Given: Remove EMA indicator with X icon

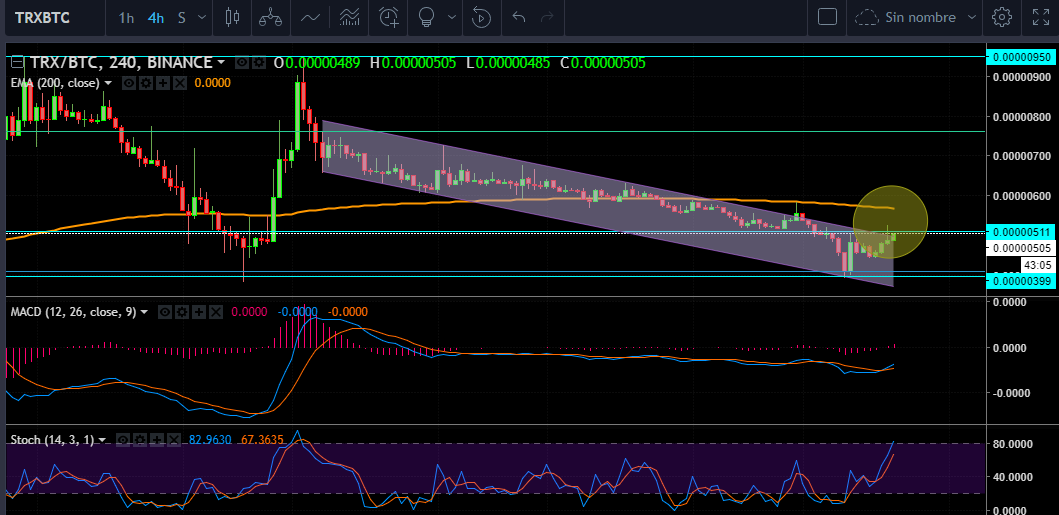Looking at the screenshot, I should 179,83.
